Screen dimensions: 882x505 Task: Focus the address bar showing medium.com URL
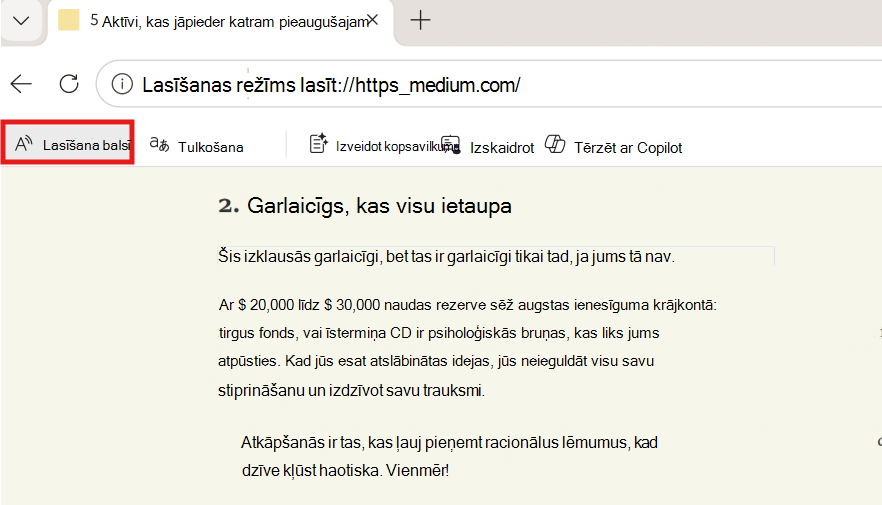point(489,84)
